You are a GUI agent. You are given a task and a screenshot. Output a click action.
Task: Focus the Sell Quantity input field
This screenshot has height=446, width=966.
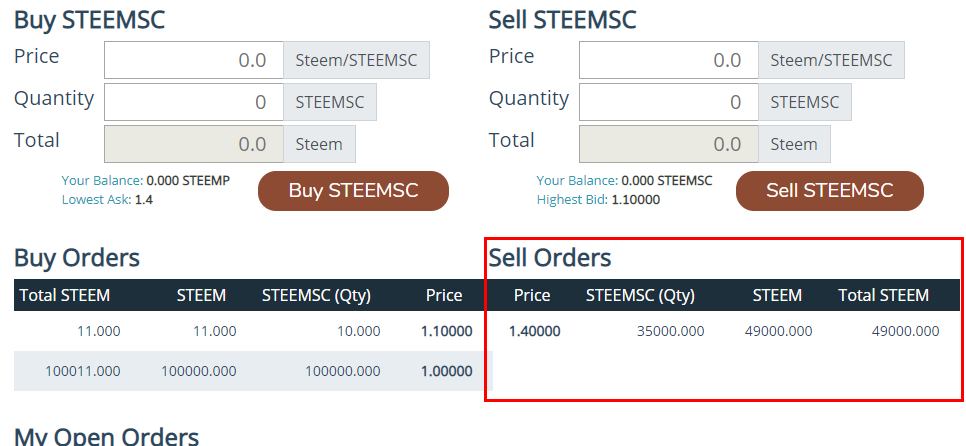(x=669, y=102)
